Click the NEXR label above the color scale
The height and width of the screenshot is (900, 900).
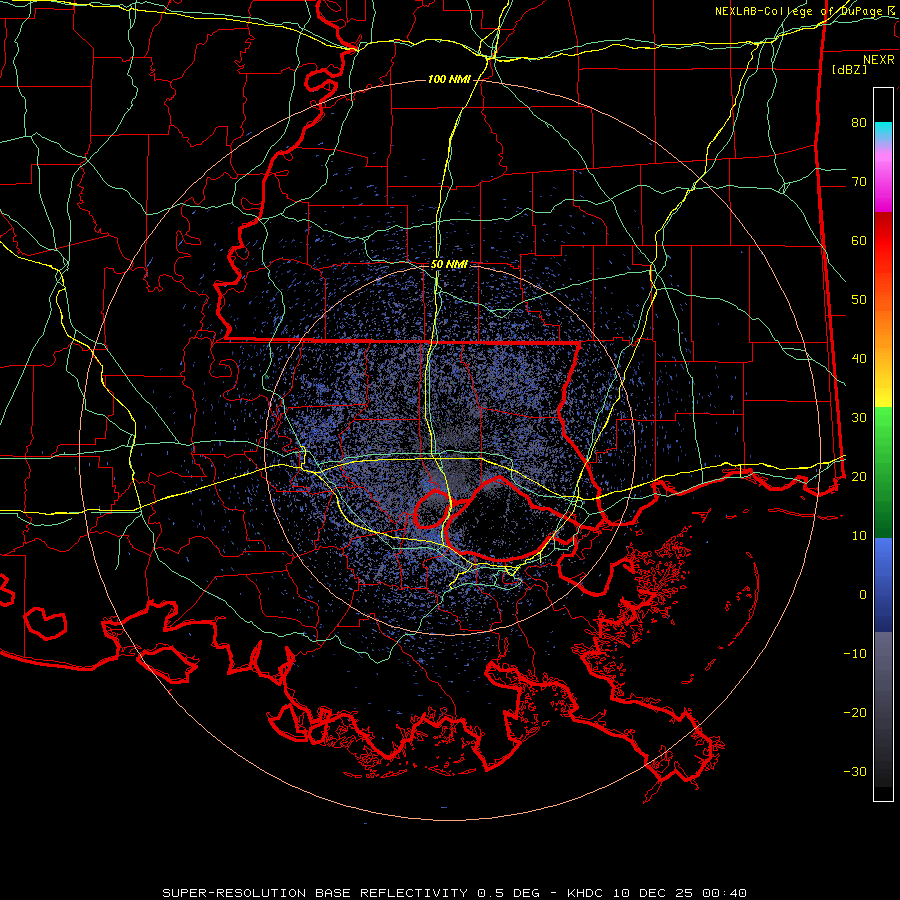click(878, 60)
